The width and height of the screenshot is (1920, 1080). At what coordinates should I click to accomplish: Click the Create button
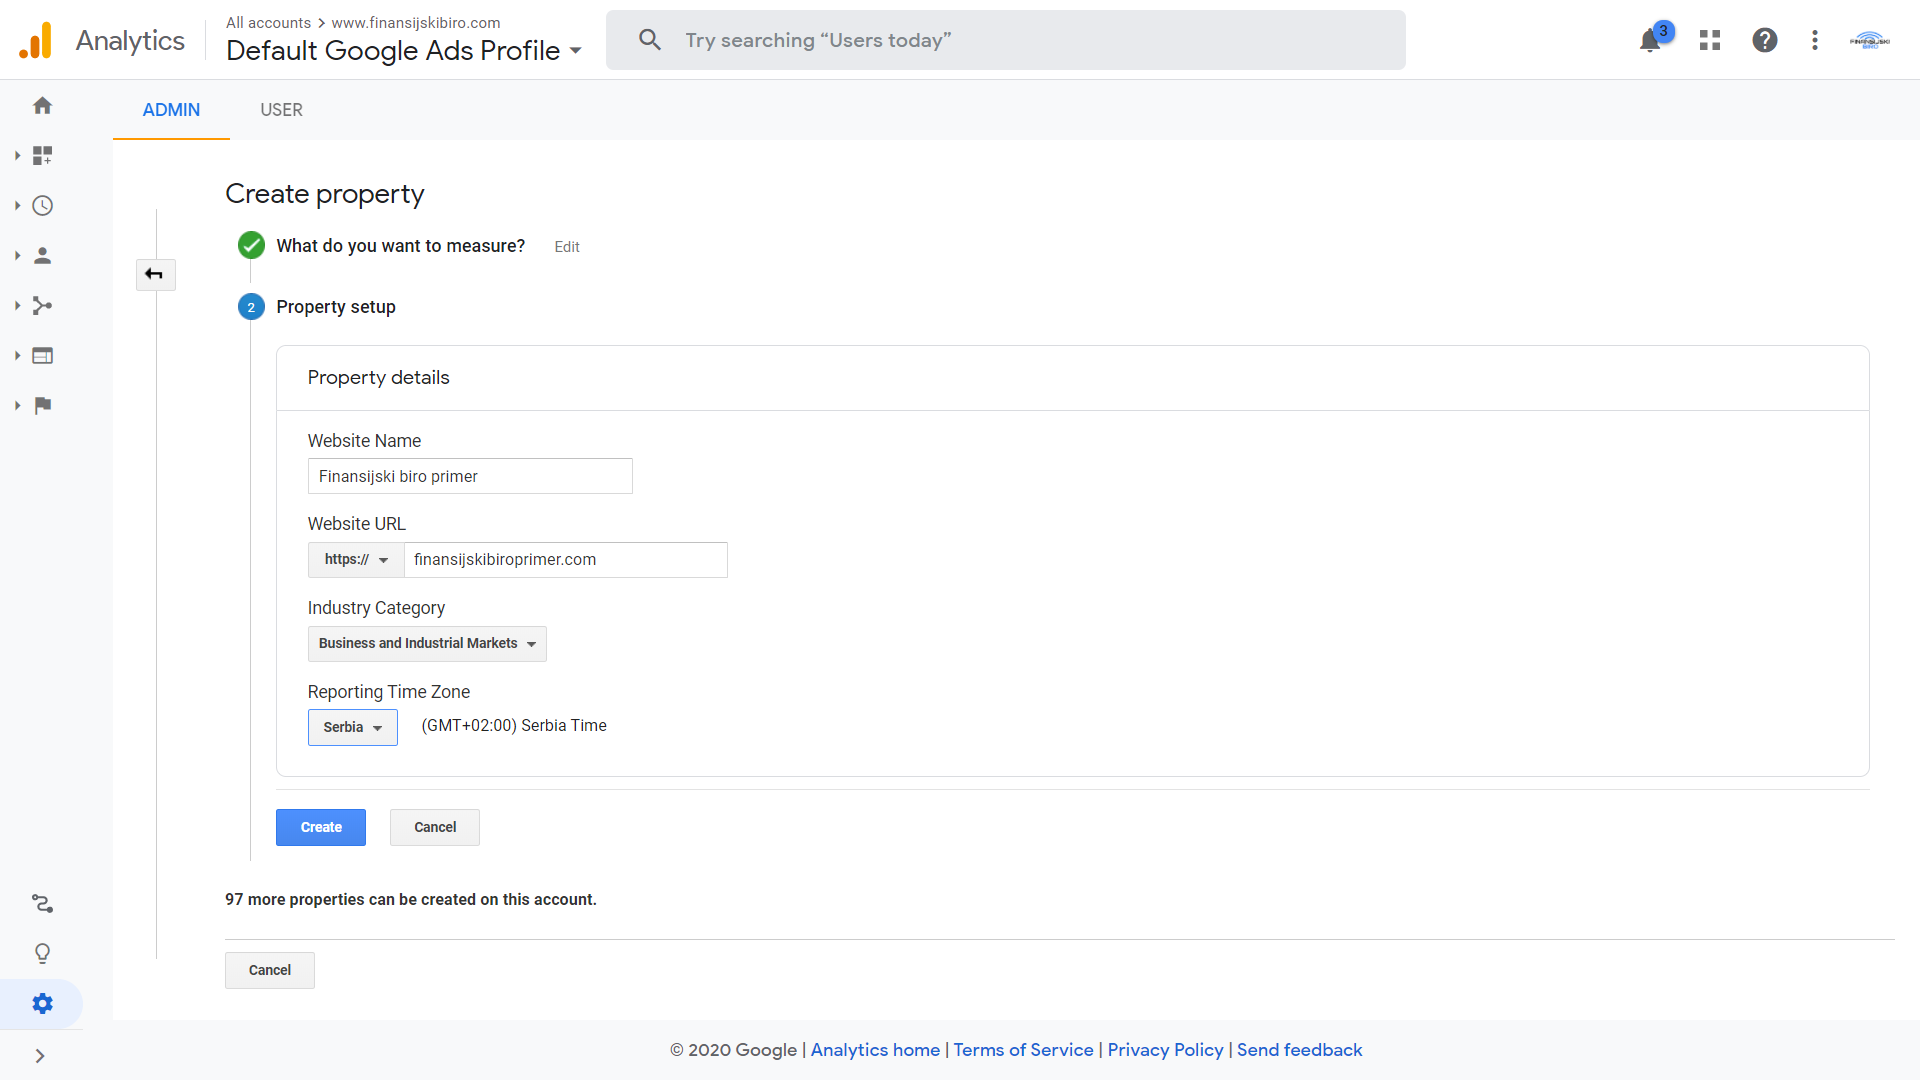coord(320,827)
